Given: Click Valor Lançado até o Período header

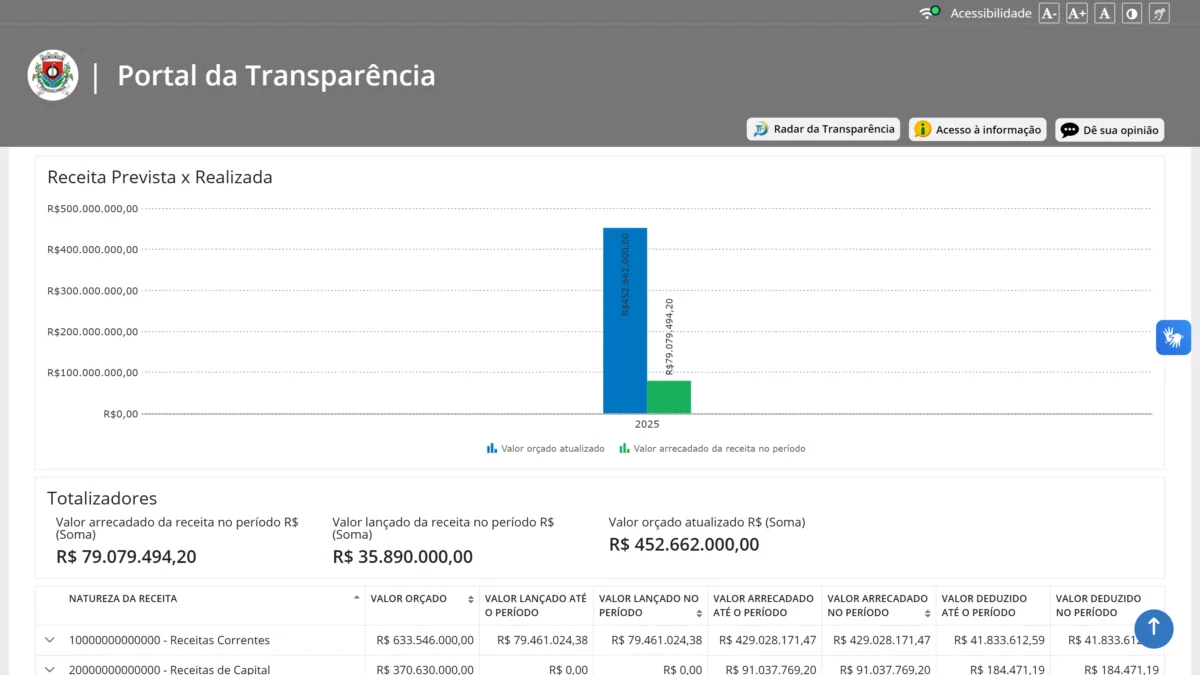Looking at the screenshot, I should pyautogui.click(x=536, y=605).
